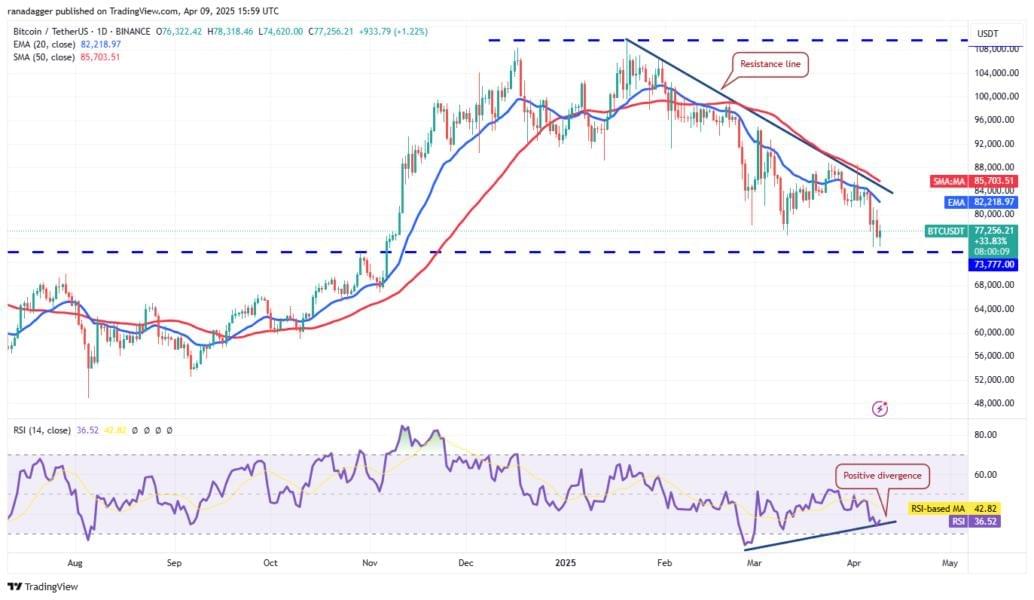Click the Nov label on time axis
1034x600 pixels.
(369, 563)
